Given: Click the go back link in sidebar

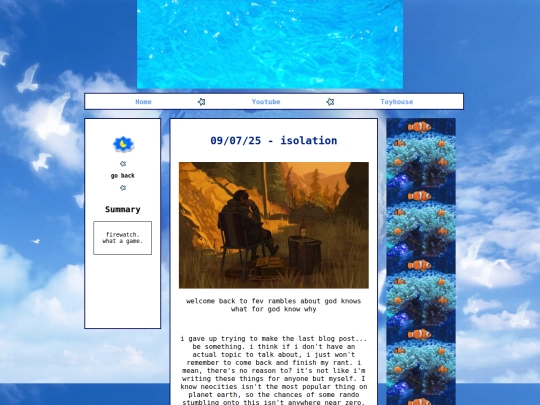Looking at the screenshot, I should coord(123,176).
